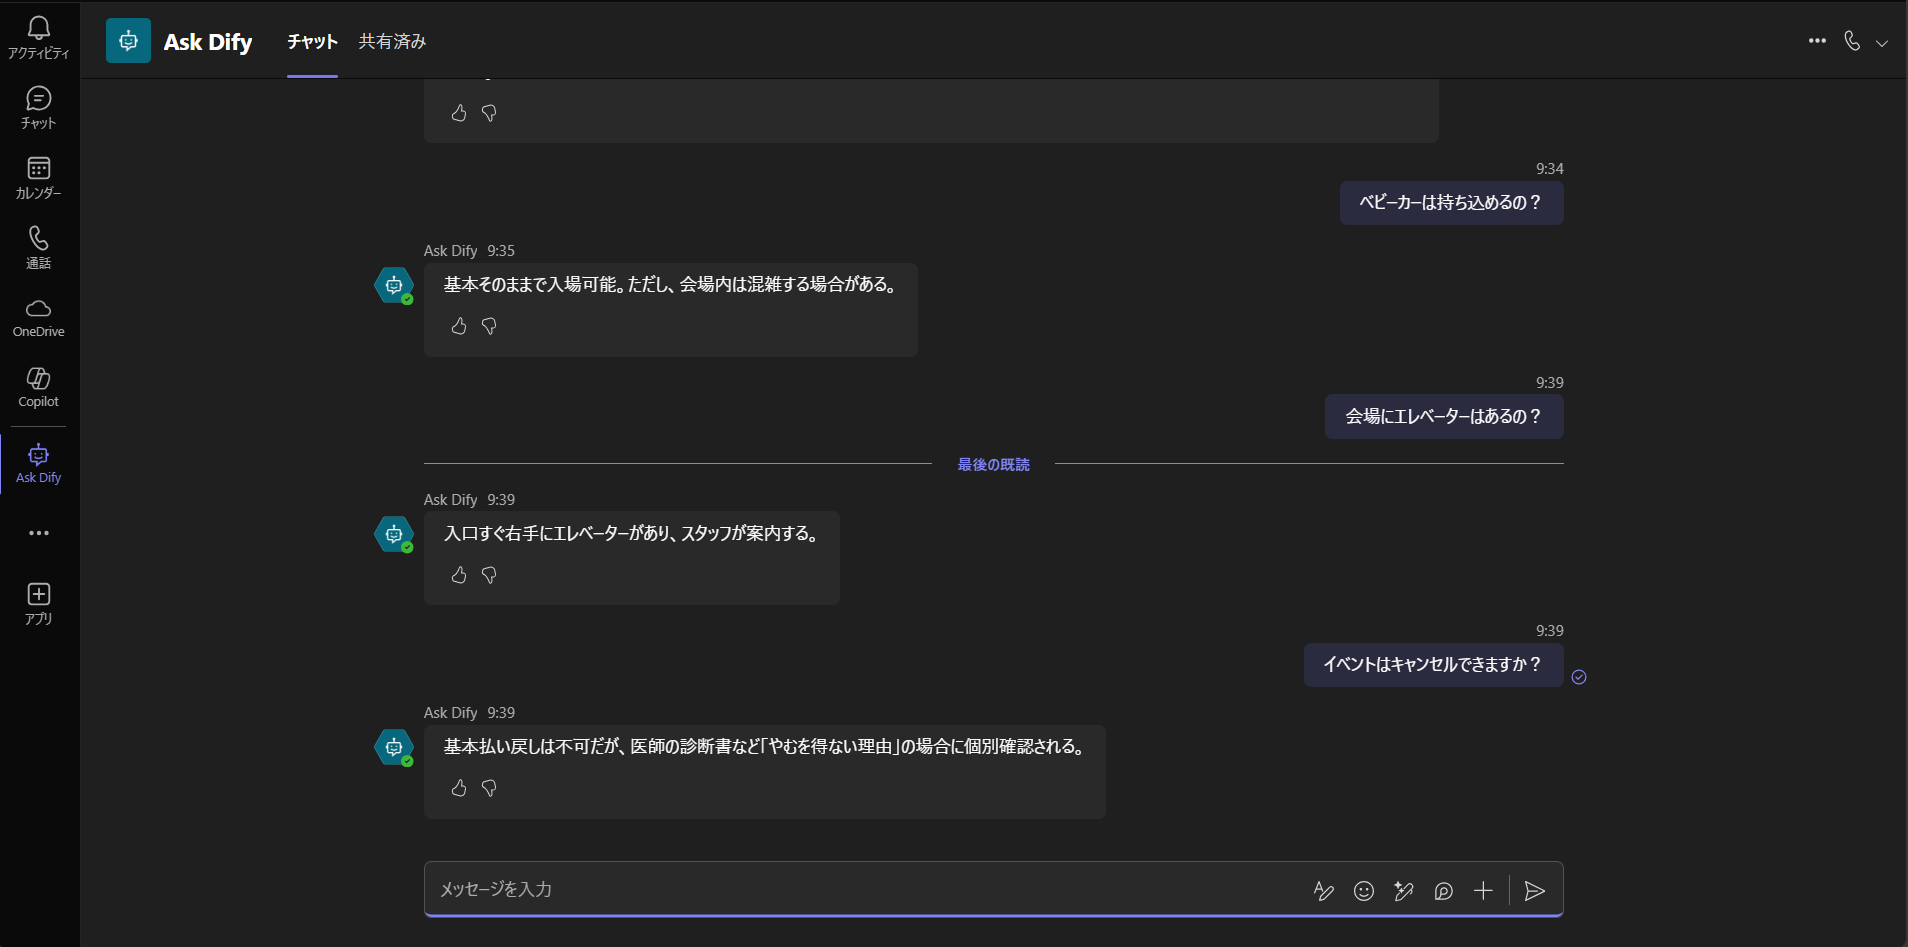The image size is (1908, 947).
Task: Open more apps via sidebar ellipsis
Action: pos(38,532)
